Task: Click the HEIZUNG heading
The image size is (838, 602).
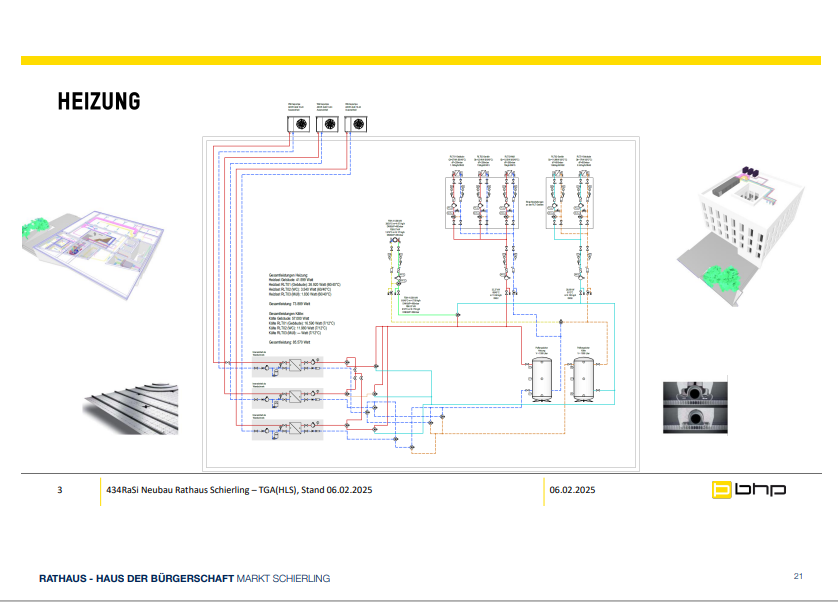Action: [x=98, y=101]
